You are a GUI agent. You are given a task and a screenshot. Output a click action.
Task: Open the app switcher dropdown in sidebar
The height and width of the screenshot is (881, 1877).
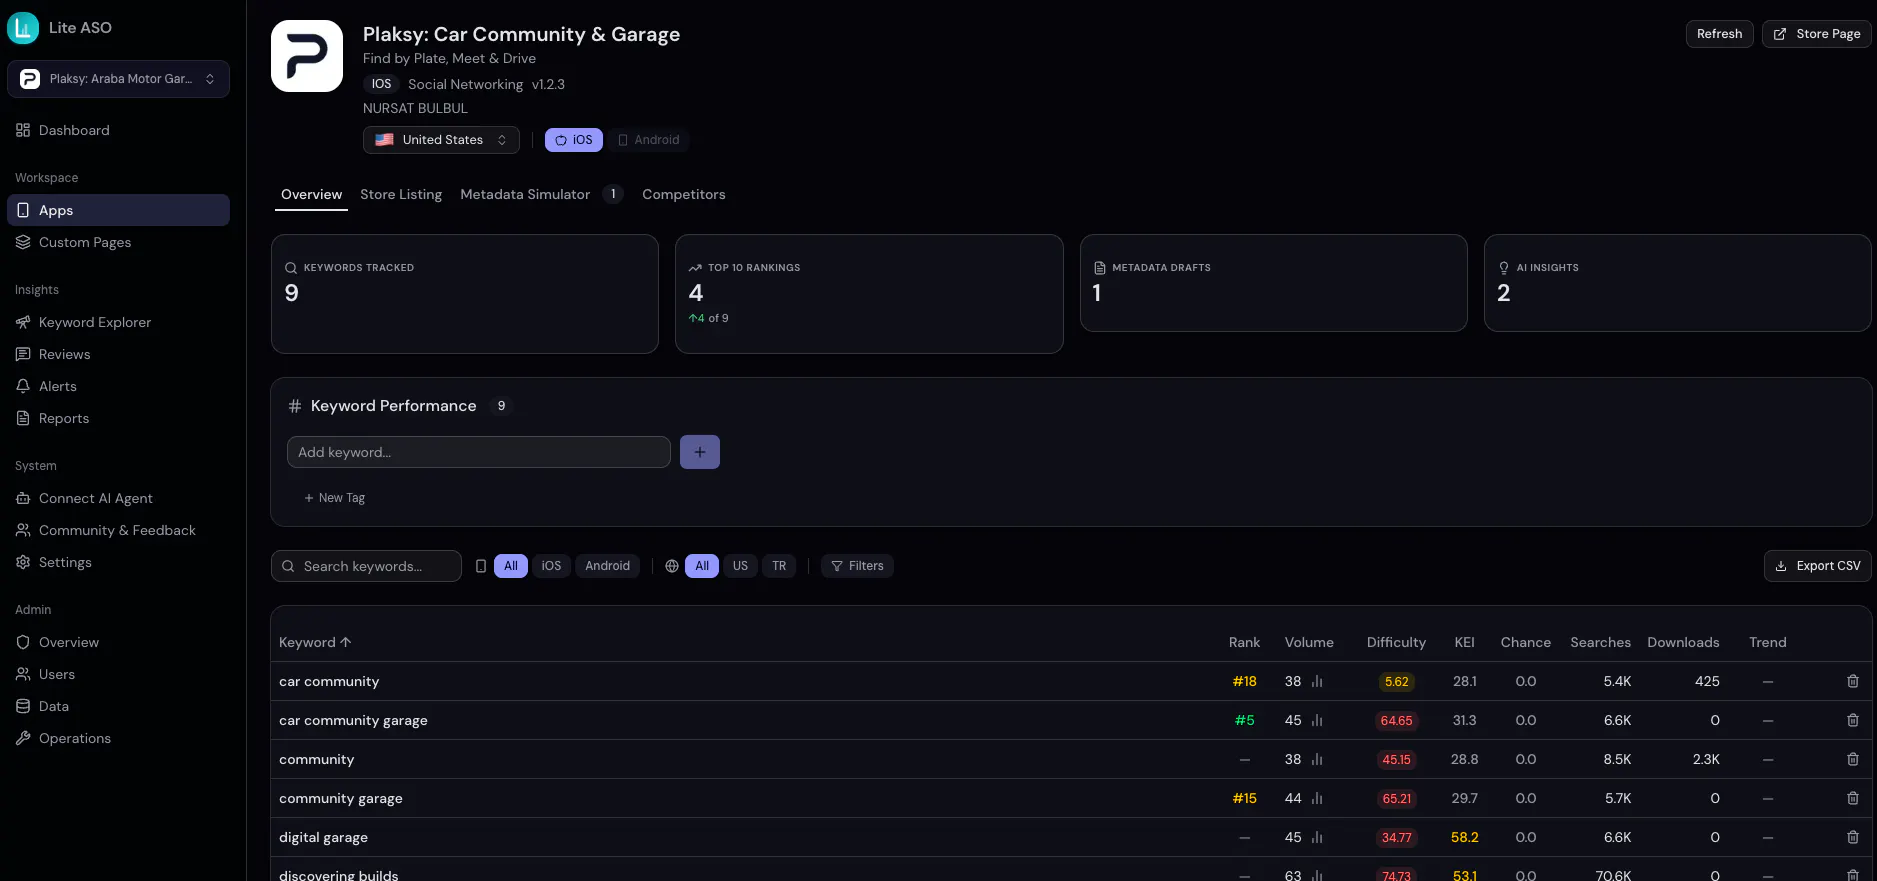tap(118, 79)
